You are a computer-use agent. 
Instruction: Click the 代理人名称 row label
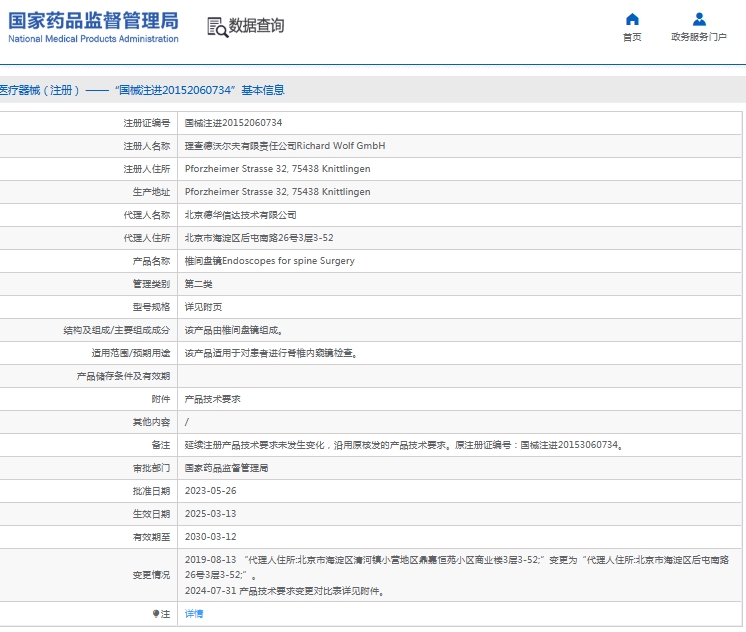[x=147, y=215]
